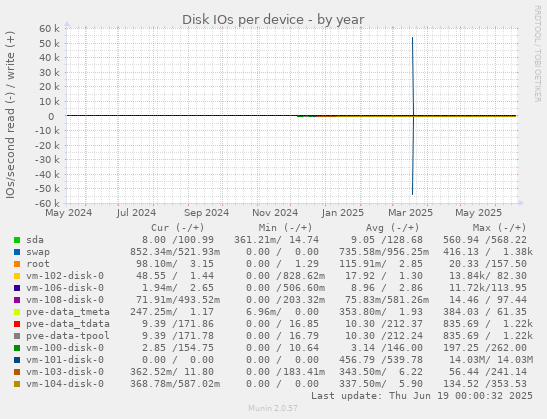Click the vm-102-disk-0 max value 13.84k/ 82.30
The width and height of the screenshot is (547, 419).
click(488, 276)
